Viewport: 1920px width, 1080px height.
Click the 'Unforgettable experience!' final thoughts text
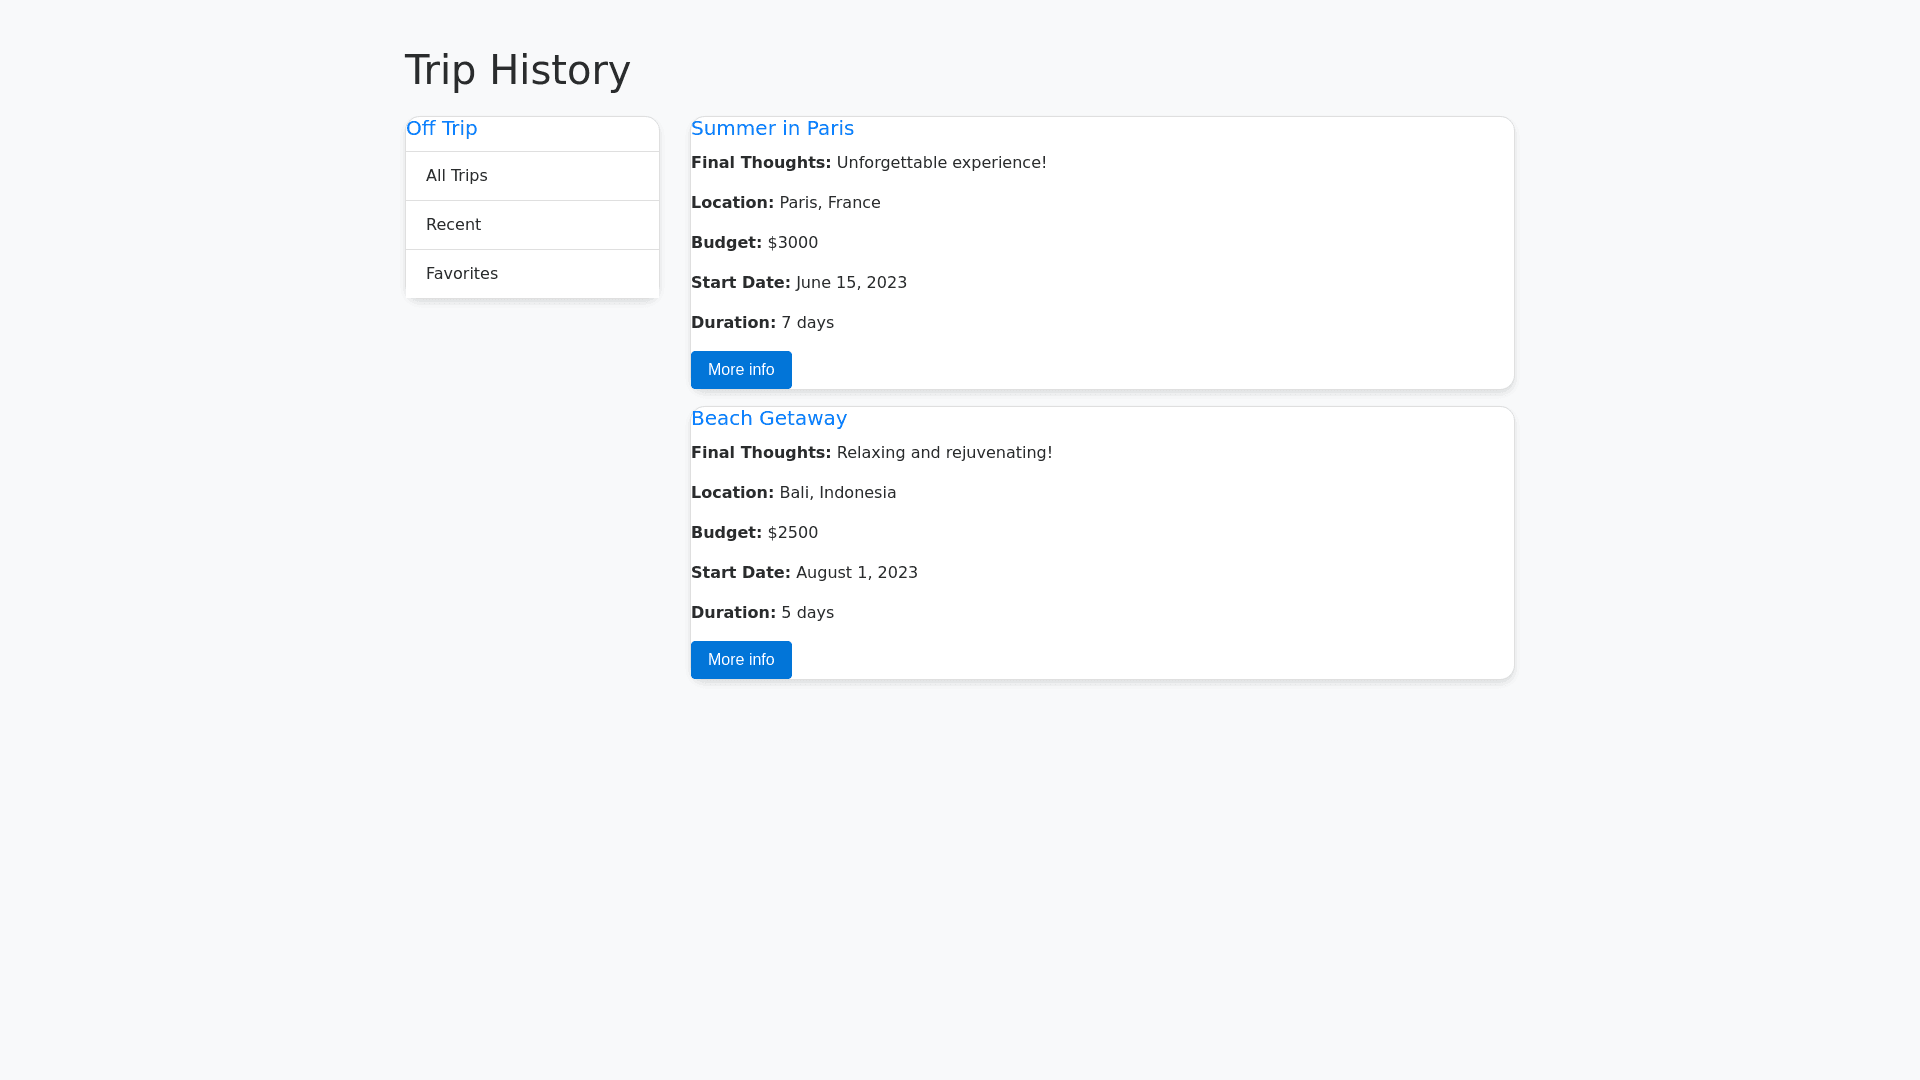(x=941, y=163)
